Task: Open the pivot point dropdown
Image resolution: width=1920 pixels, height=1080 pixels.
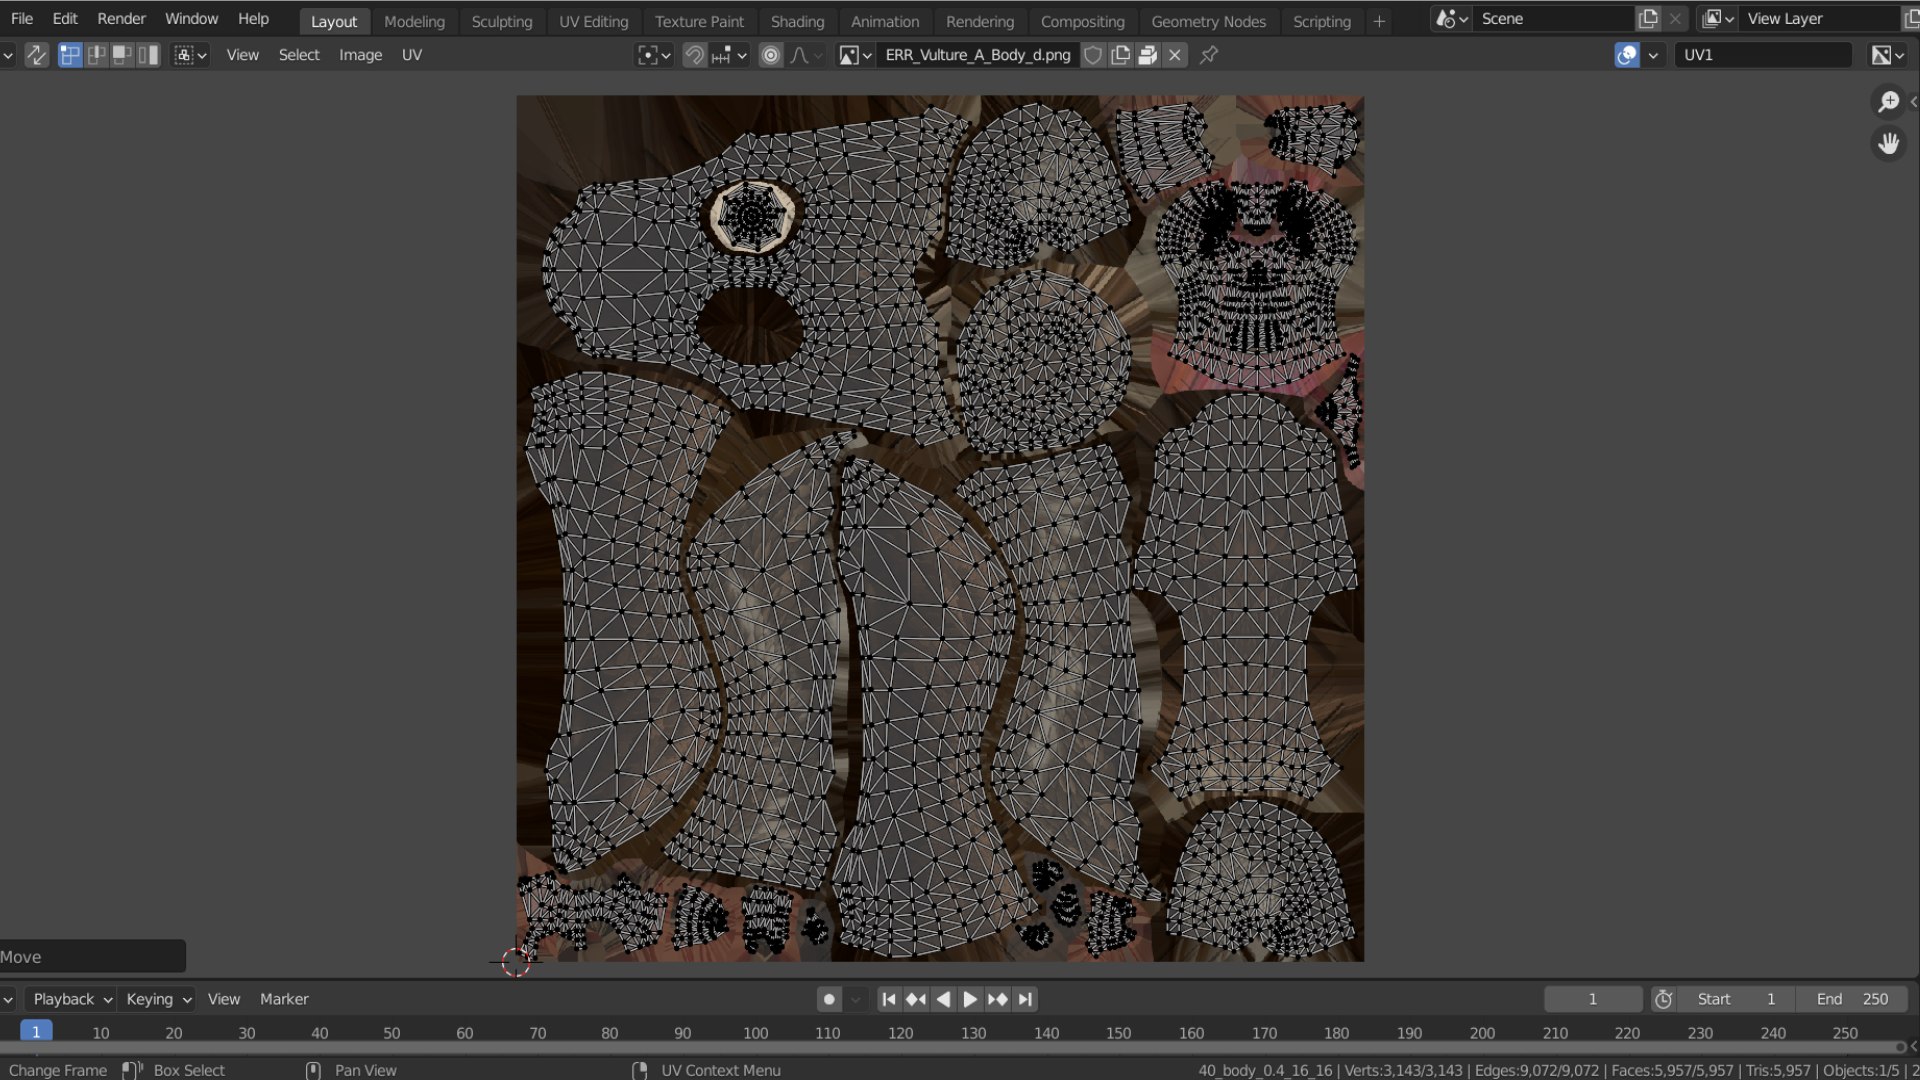Action: click(654, 55)
